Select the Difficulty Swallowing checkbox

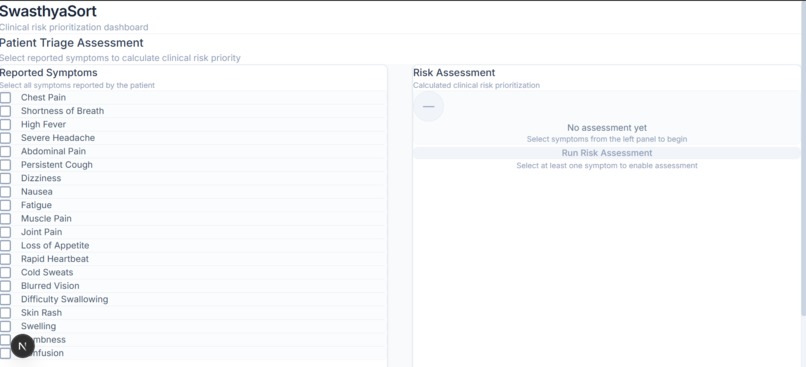[5, 299]
